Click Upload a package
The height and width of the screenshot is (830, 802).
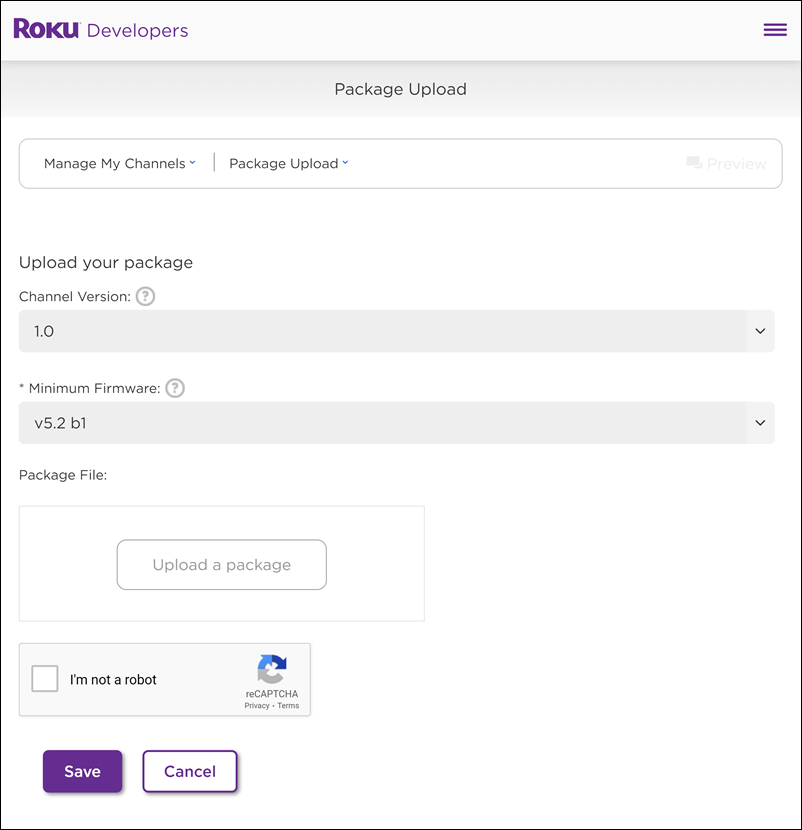click(x=221, y=564)
